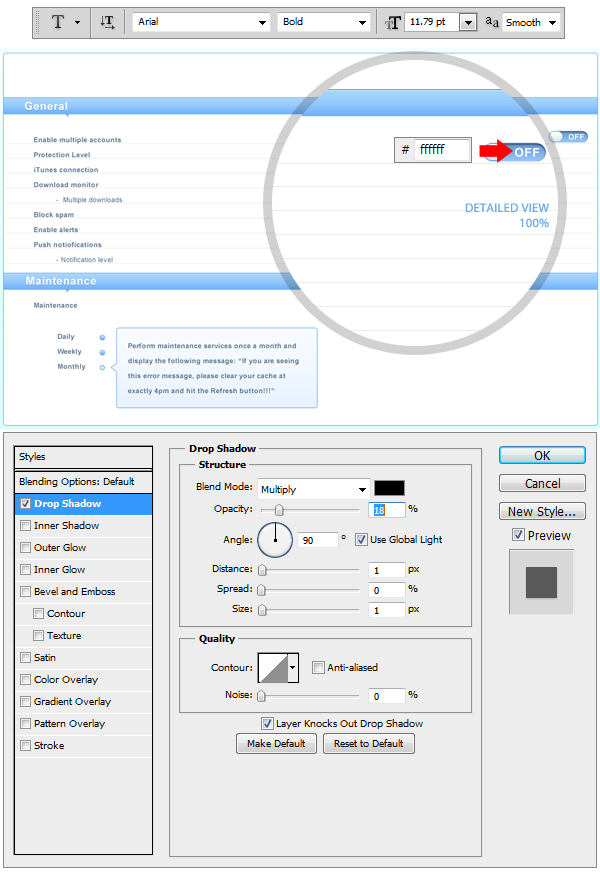The image size is (600, 872).
Task: Click the anti-aliasing aa icon
Action: point(492,22)
